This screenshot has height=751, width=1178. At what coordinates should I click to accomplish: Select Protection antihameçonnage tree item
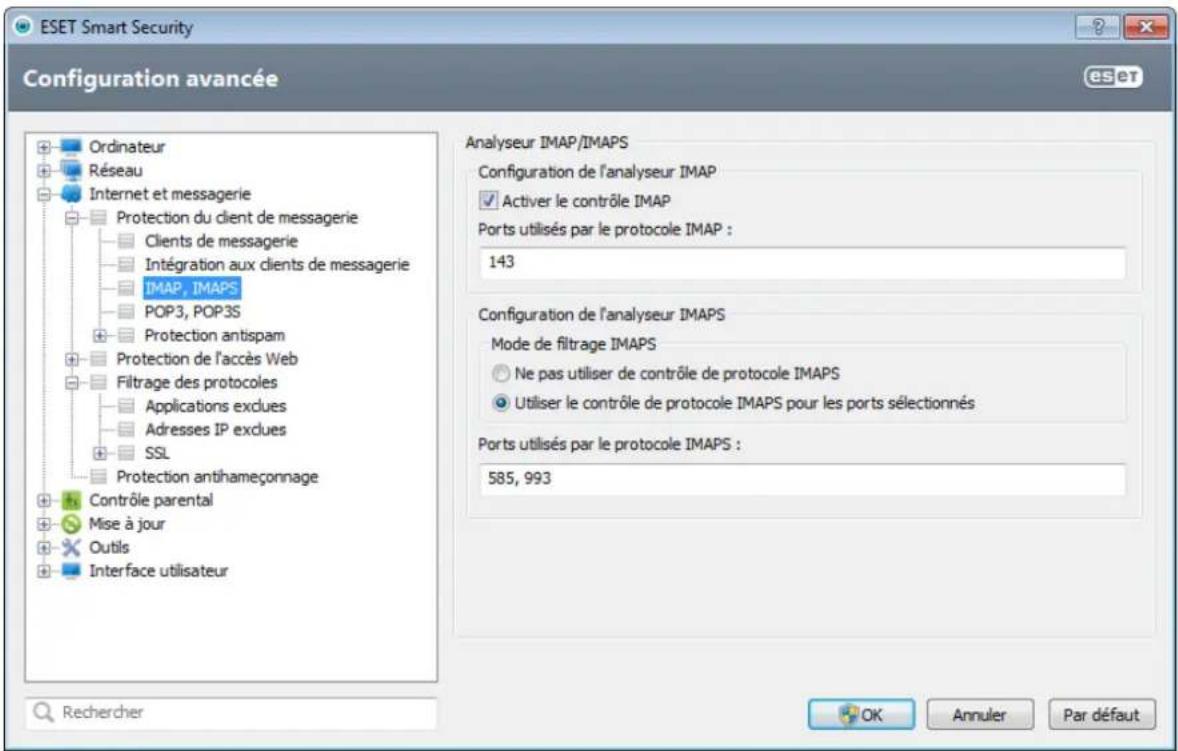tap(217, 477)
